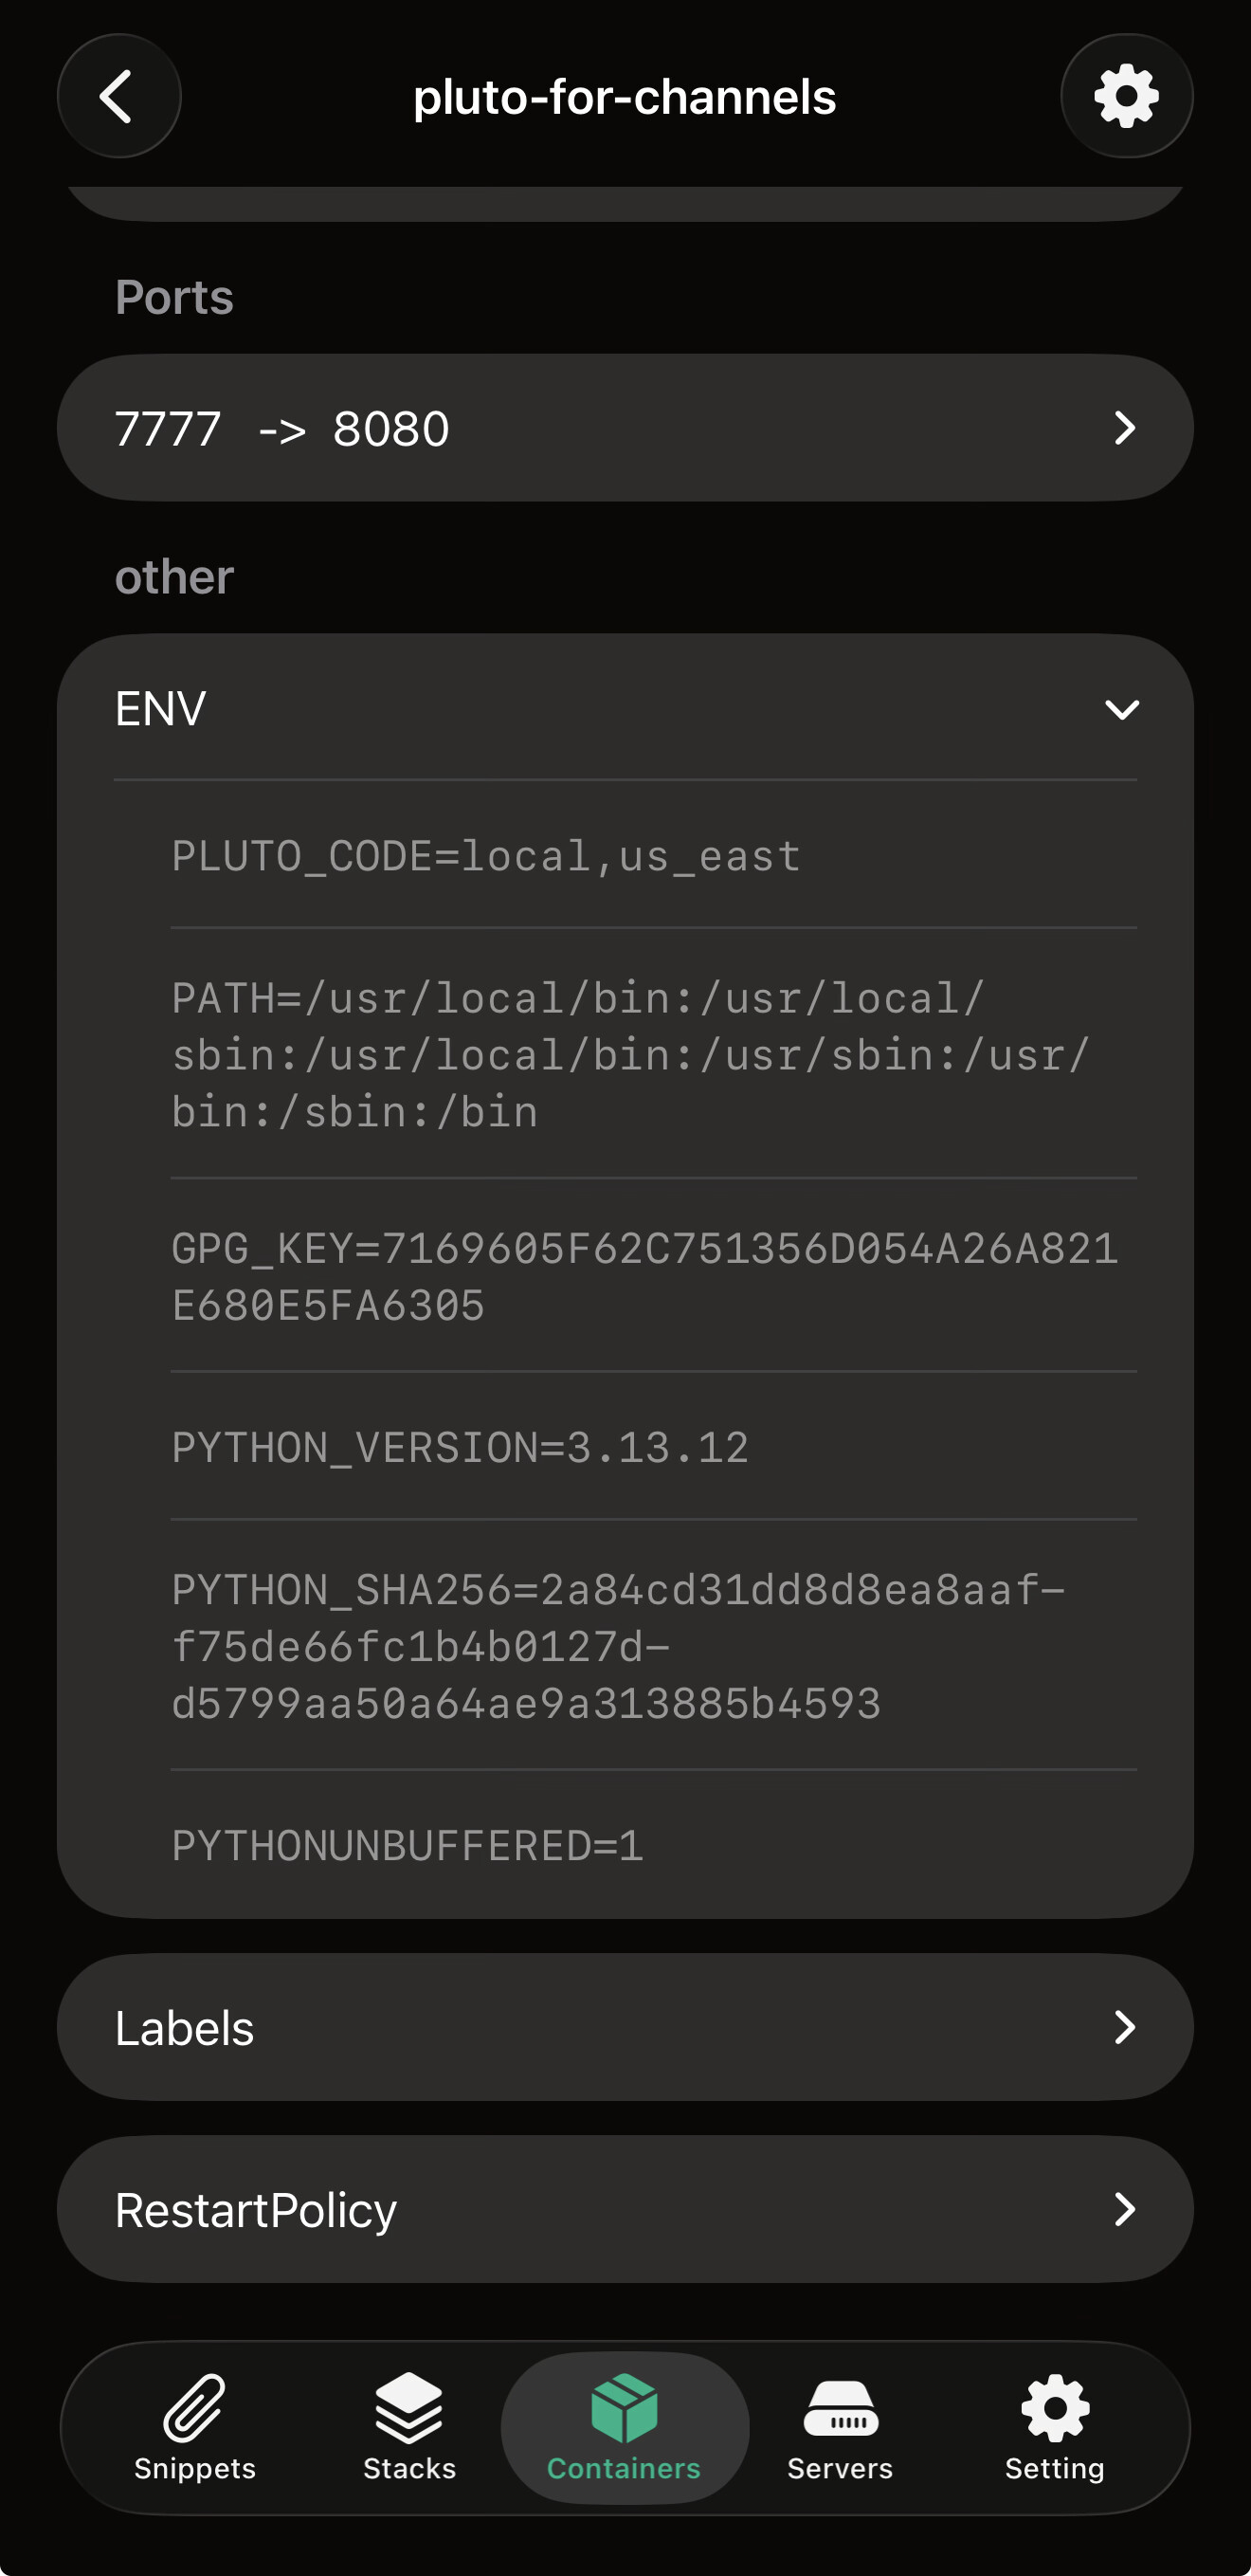Image resolution: width=1251 pixels, height=2576 pixels.
Task: Tap the PYTHON_VERSION=3.13.12 entry
Action: click(460, 1447)
